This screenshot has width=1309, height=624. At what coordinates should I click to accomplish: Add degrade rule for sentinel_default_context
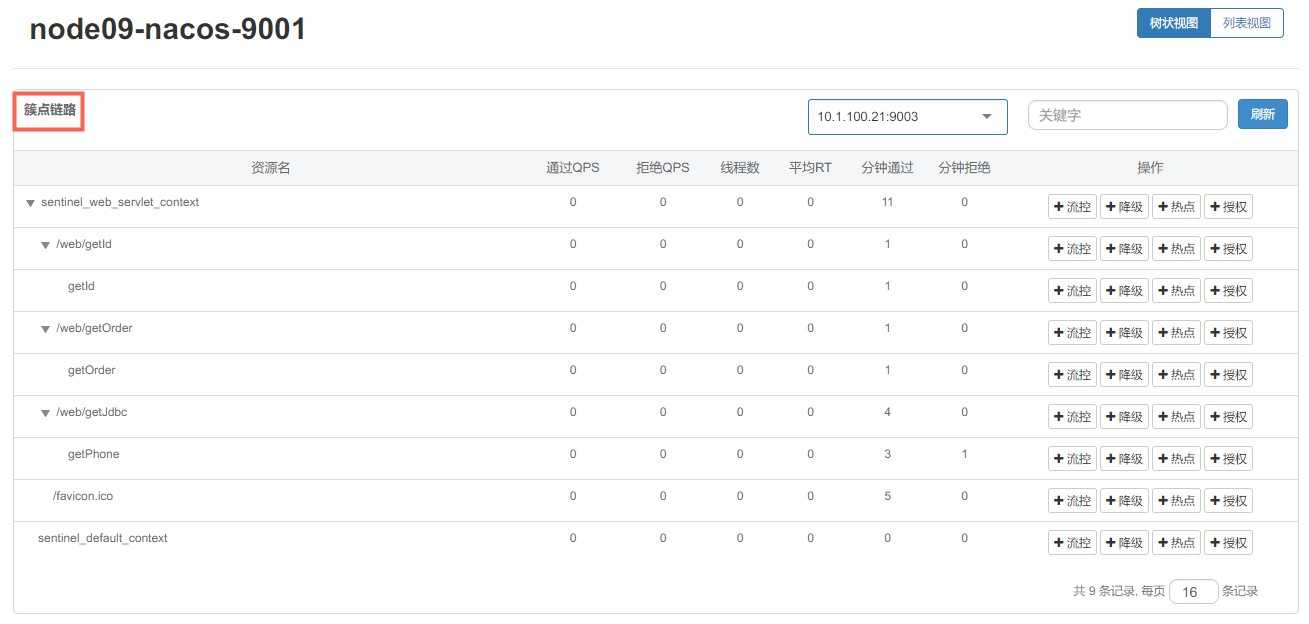tap(1124, 543)
